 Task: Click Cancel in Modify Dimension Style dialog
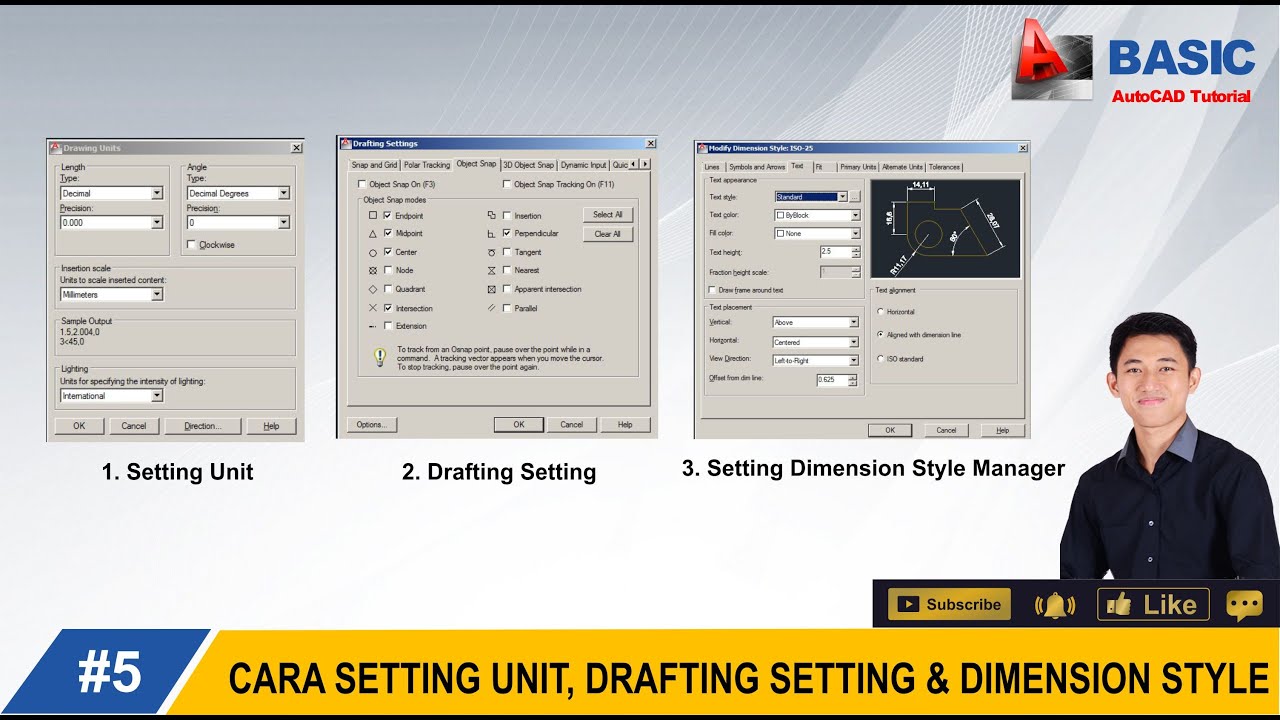946,430
